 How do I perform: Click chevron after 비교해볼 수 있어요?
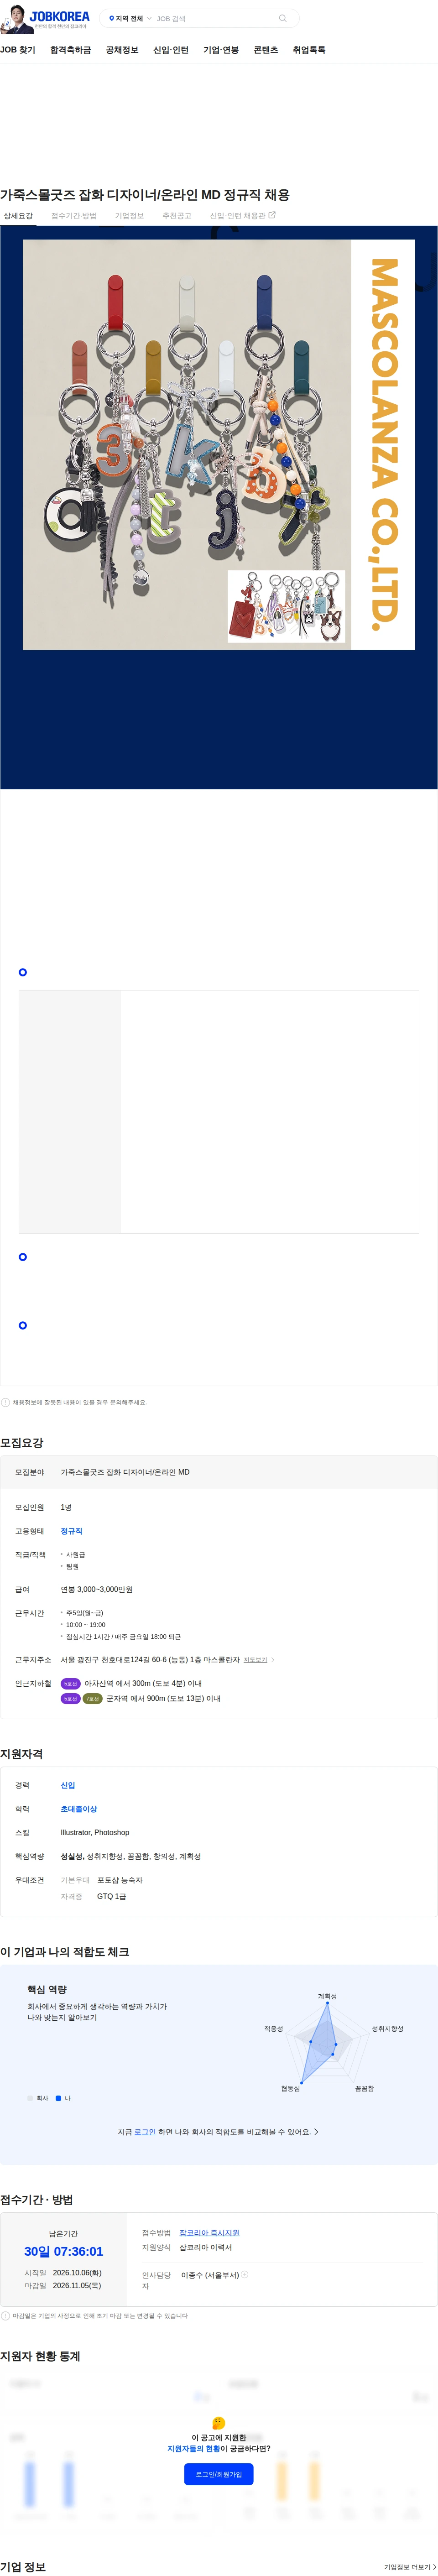click(316, 2132)
